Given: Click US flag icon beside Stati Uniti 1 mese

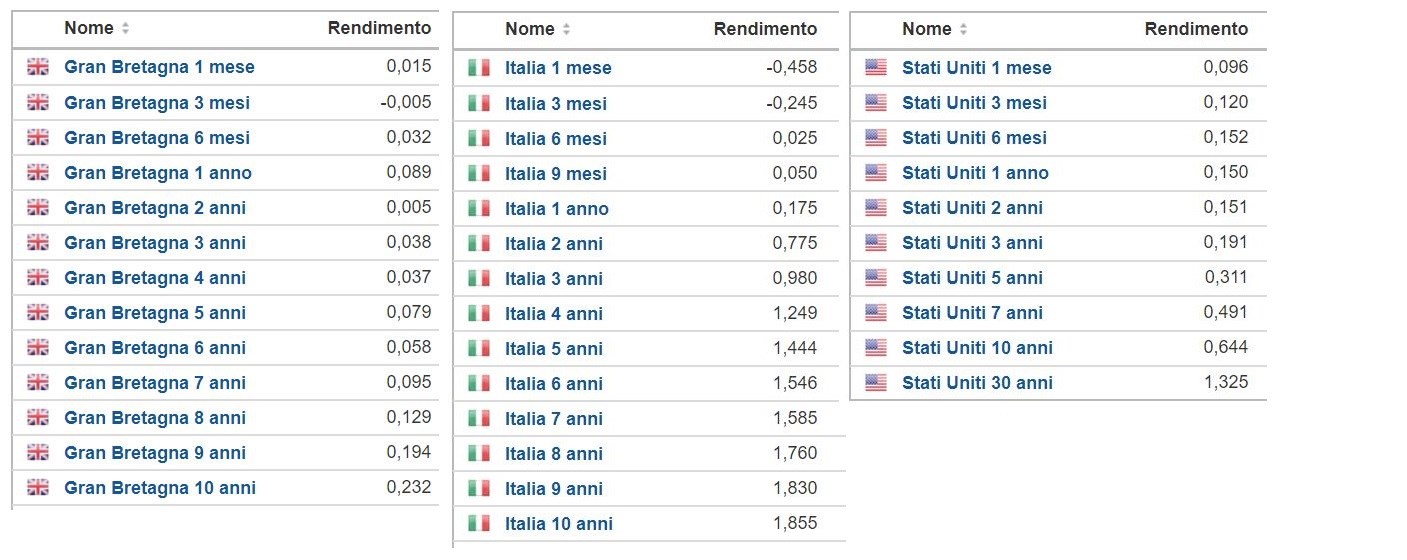Looking at the screenshot, I should tap(876, 68).
